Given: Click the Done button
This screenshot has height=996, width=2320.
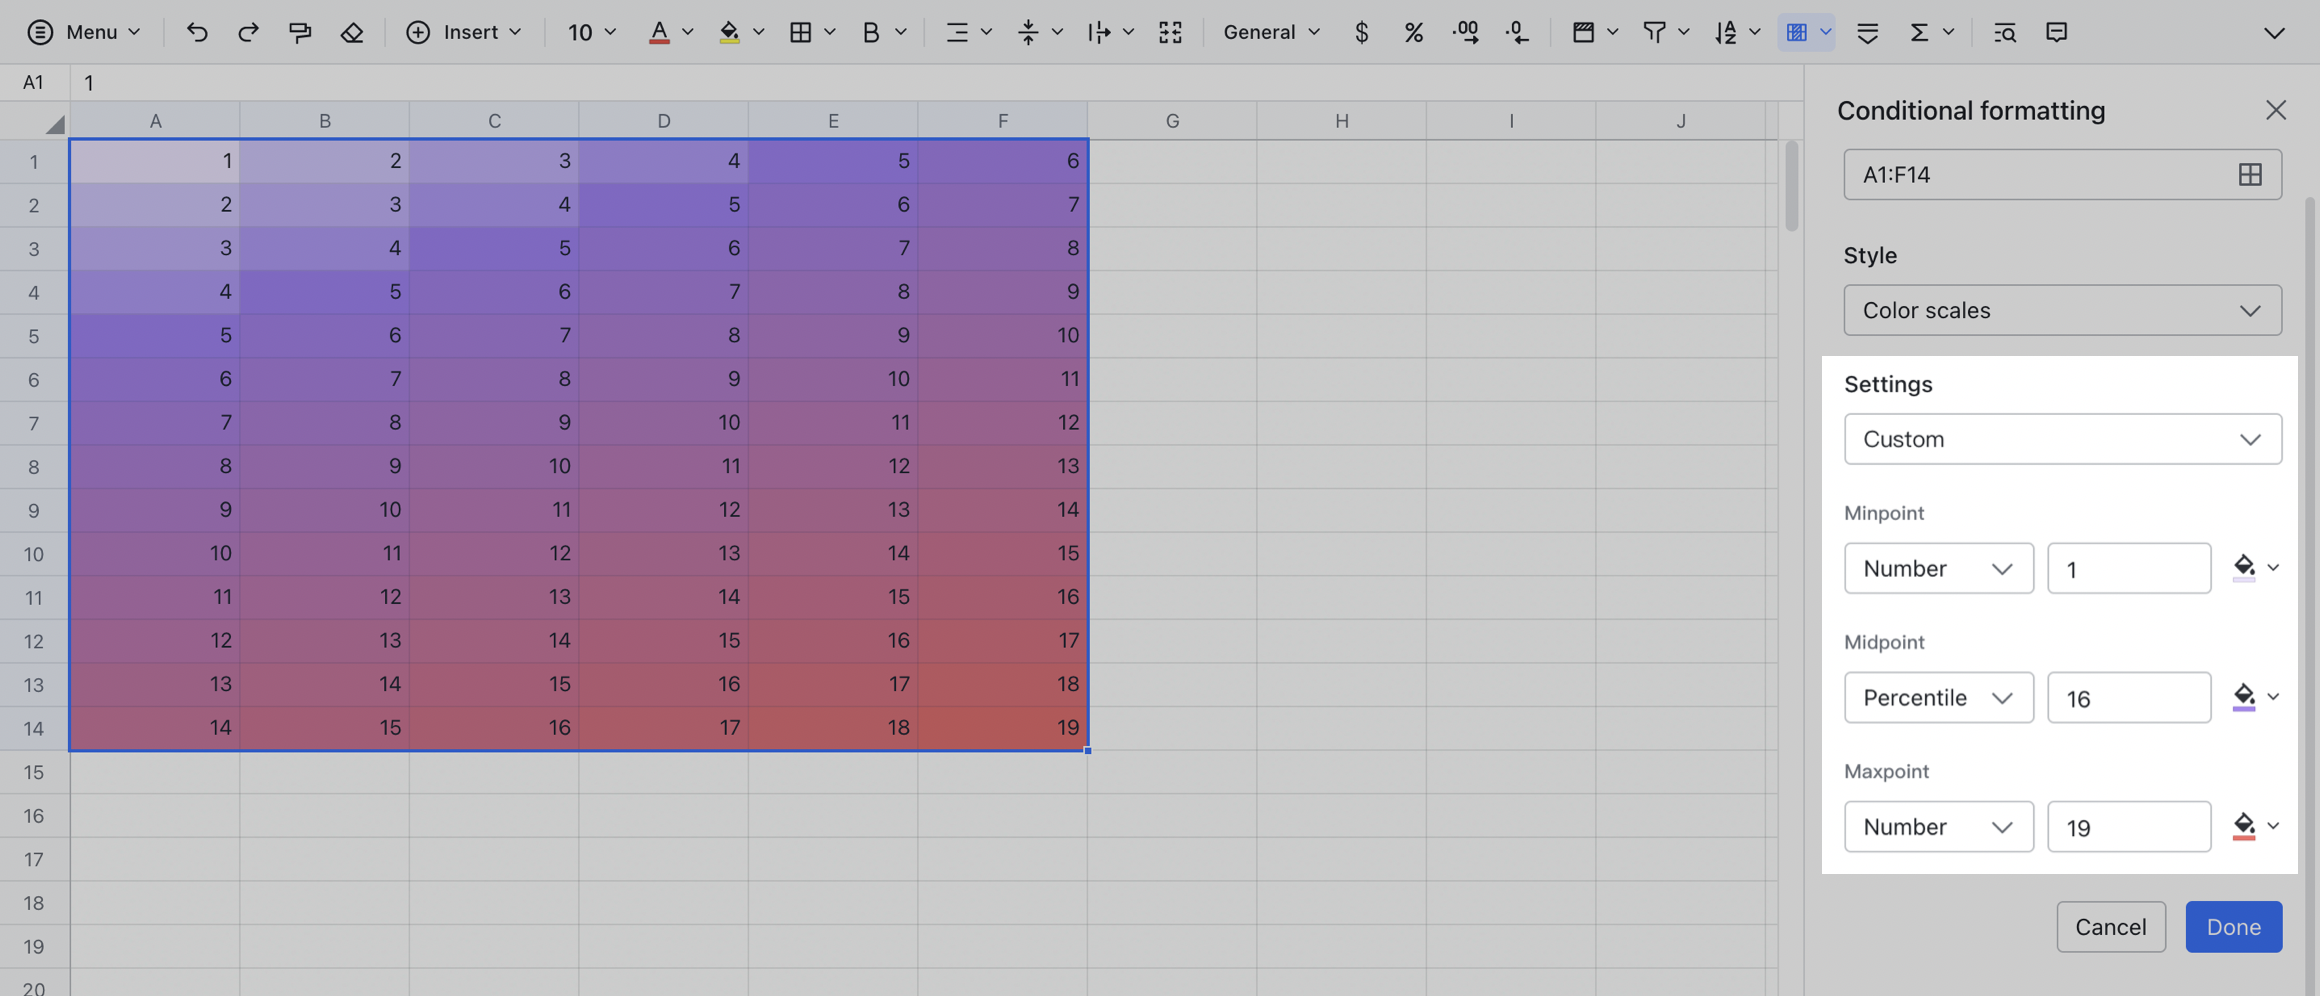Looking at the screenshot, I should 2233,927.
